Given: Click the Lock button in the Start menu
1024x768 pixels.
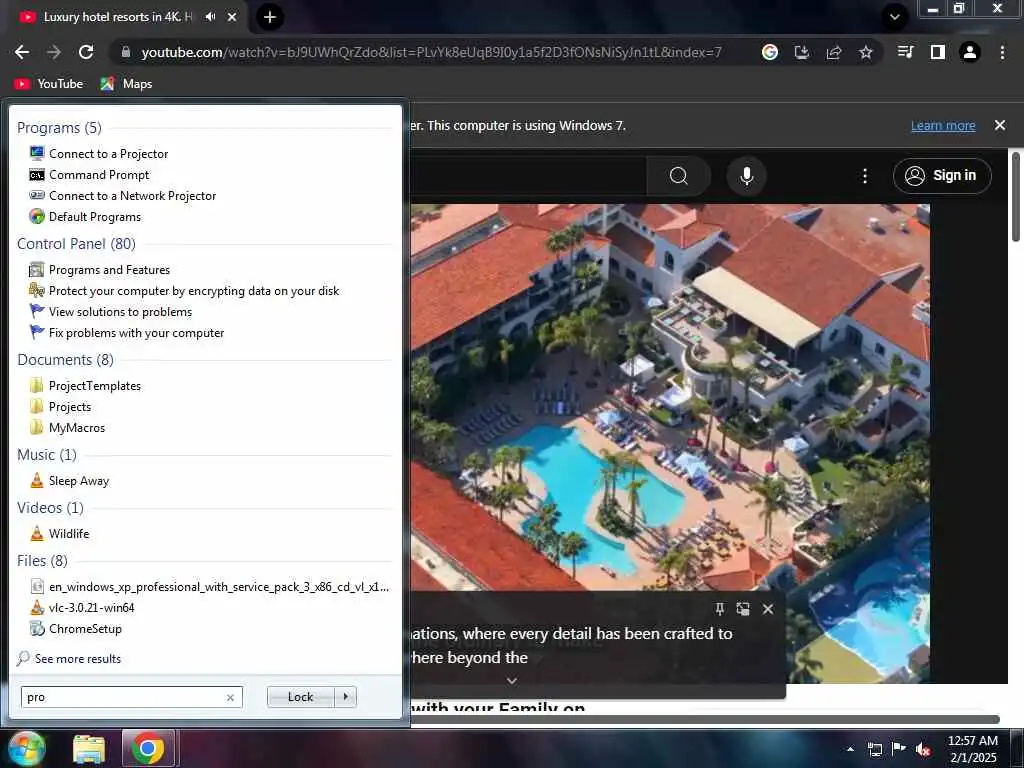Looking at the screenshot, I should [x=300, y=697].
